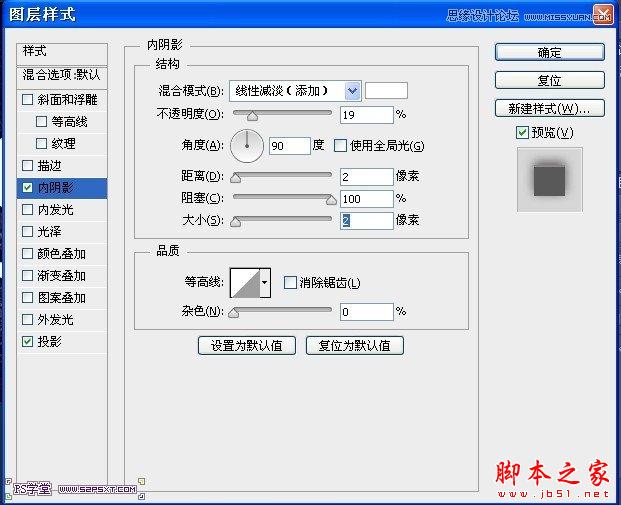Viewport: 621px width, 505px height.
Task: Close the 图层样式 dialog
Action: (603, 15)
